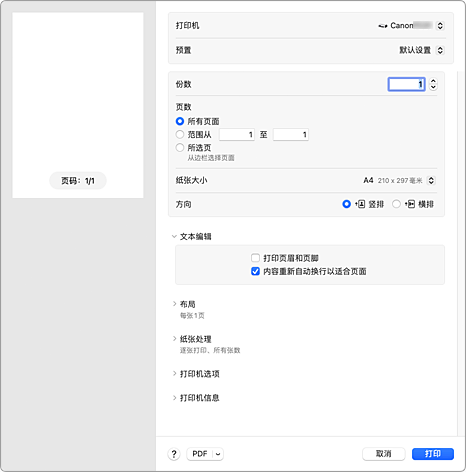
Task: Click the range start page field
Action: pos(237,135)
